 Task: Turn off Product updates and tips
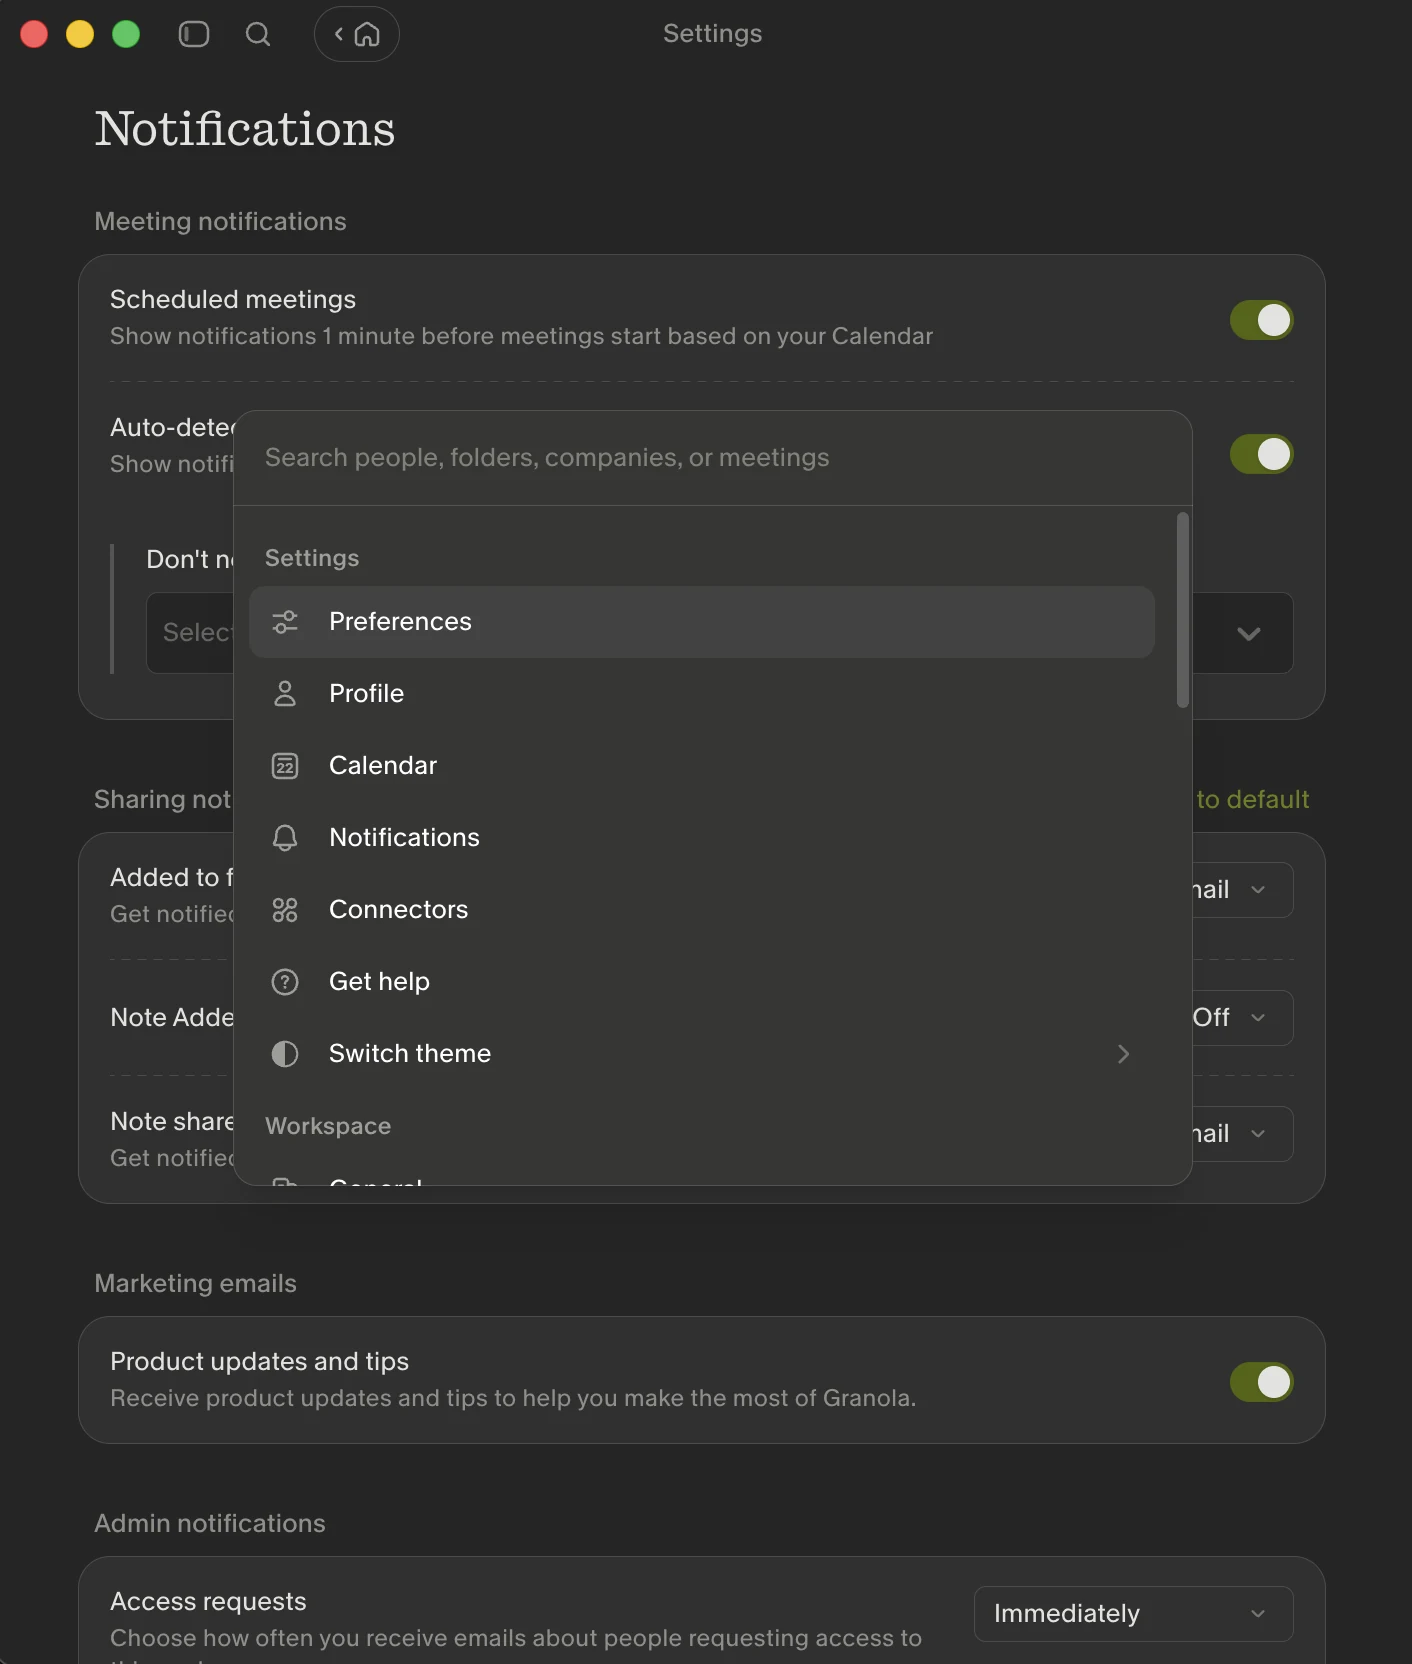point(1262,1382)
